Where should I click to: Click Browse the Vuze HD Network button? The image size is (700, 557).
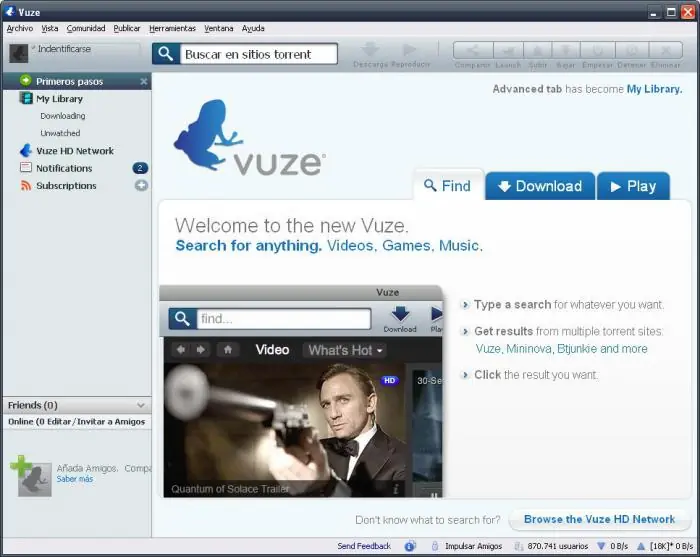pyautogui.click(x=599, y=519)
